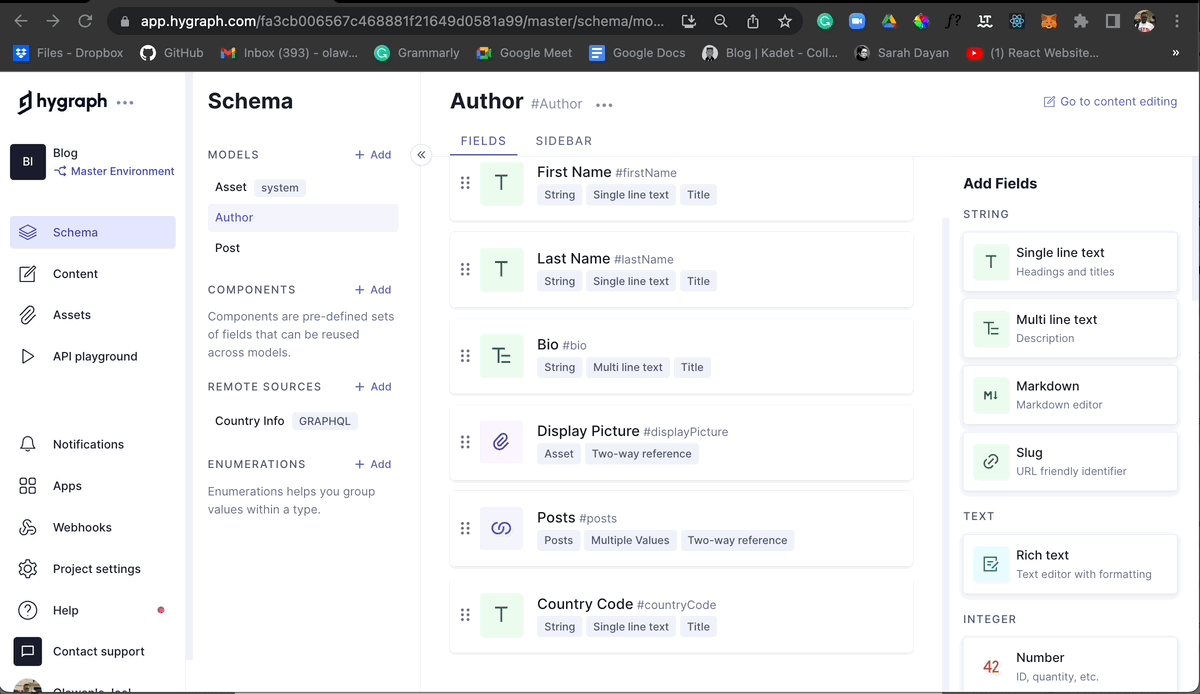Open the Author model options menu

pyautogui.click(x=604, y=104)
